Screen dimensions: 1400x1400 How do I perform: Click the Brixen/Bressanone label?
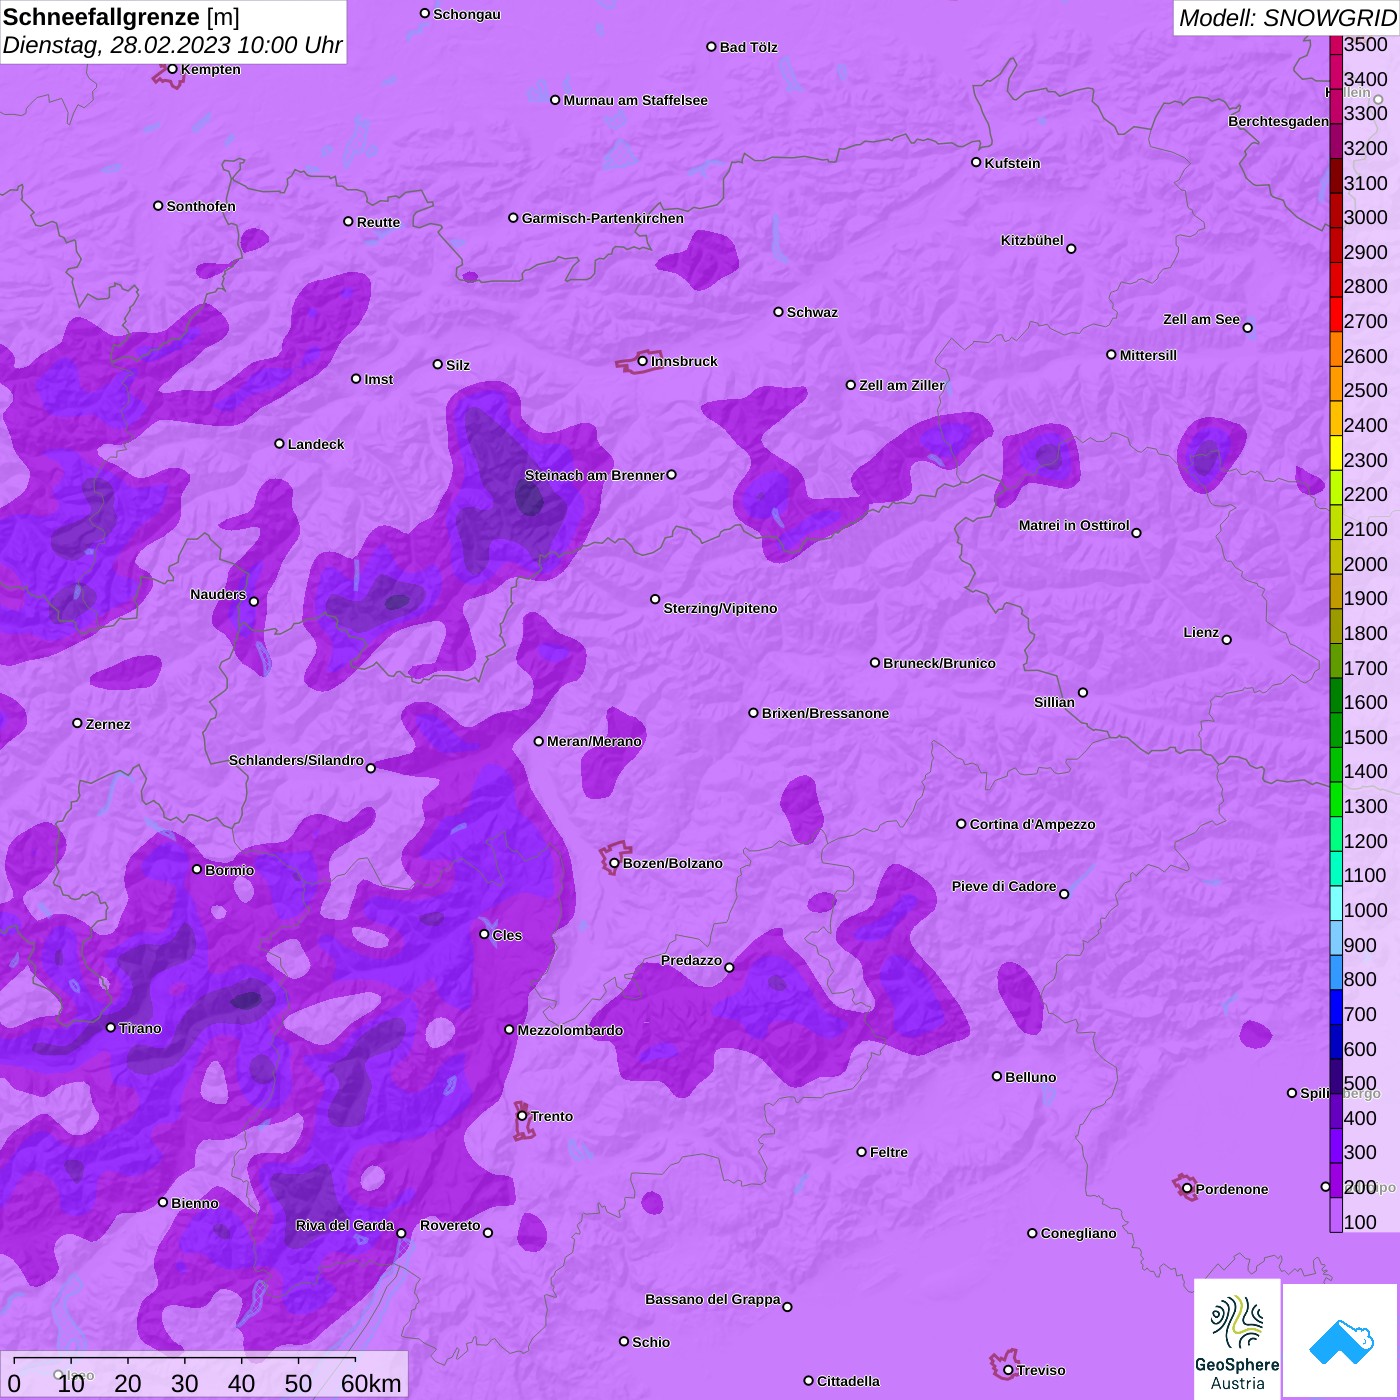coord(825,713)
